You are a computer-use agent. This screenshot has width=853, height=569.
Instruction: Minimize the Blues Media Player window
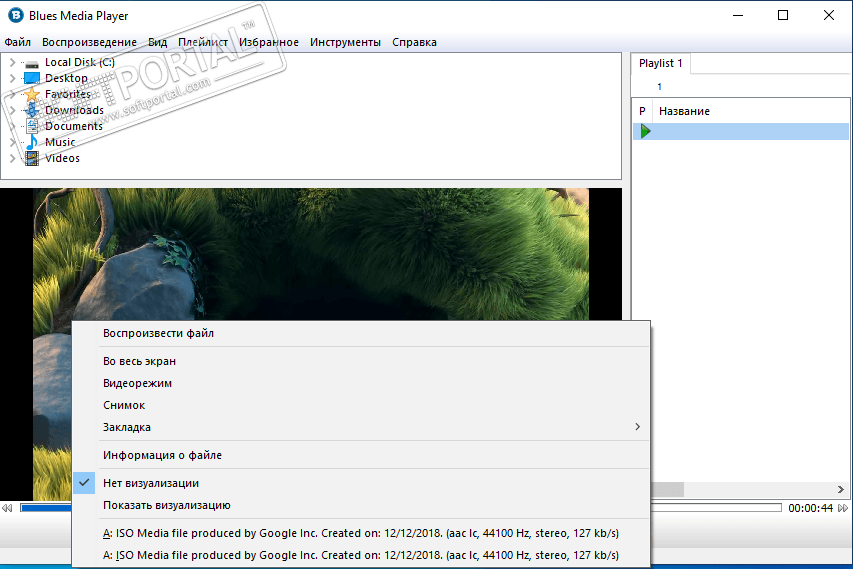[738, 15]
